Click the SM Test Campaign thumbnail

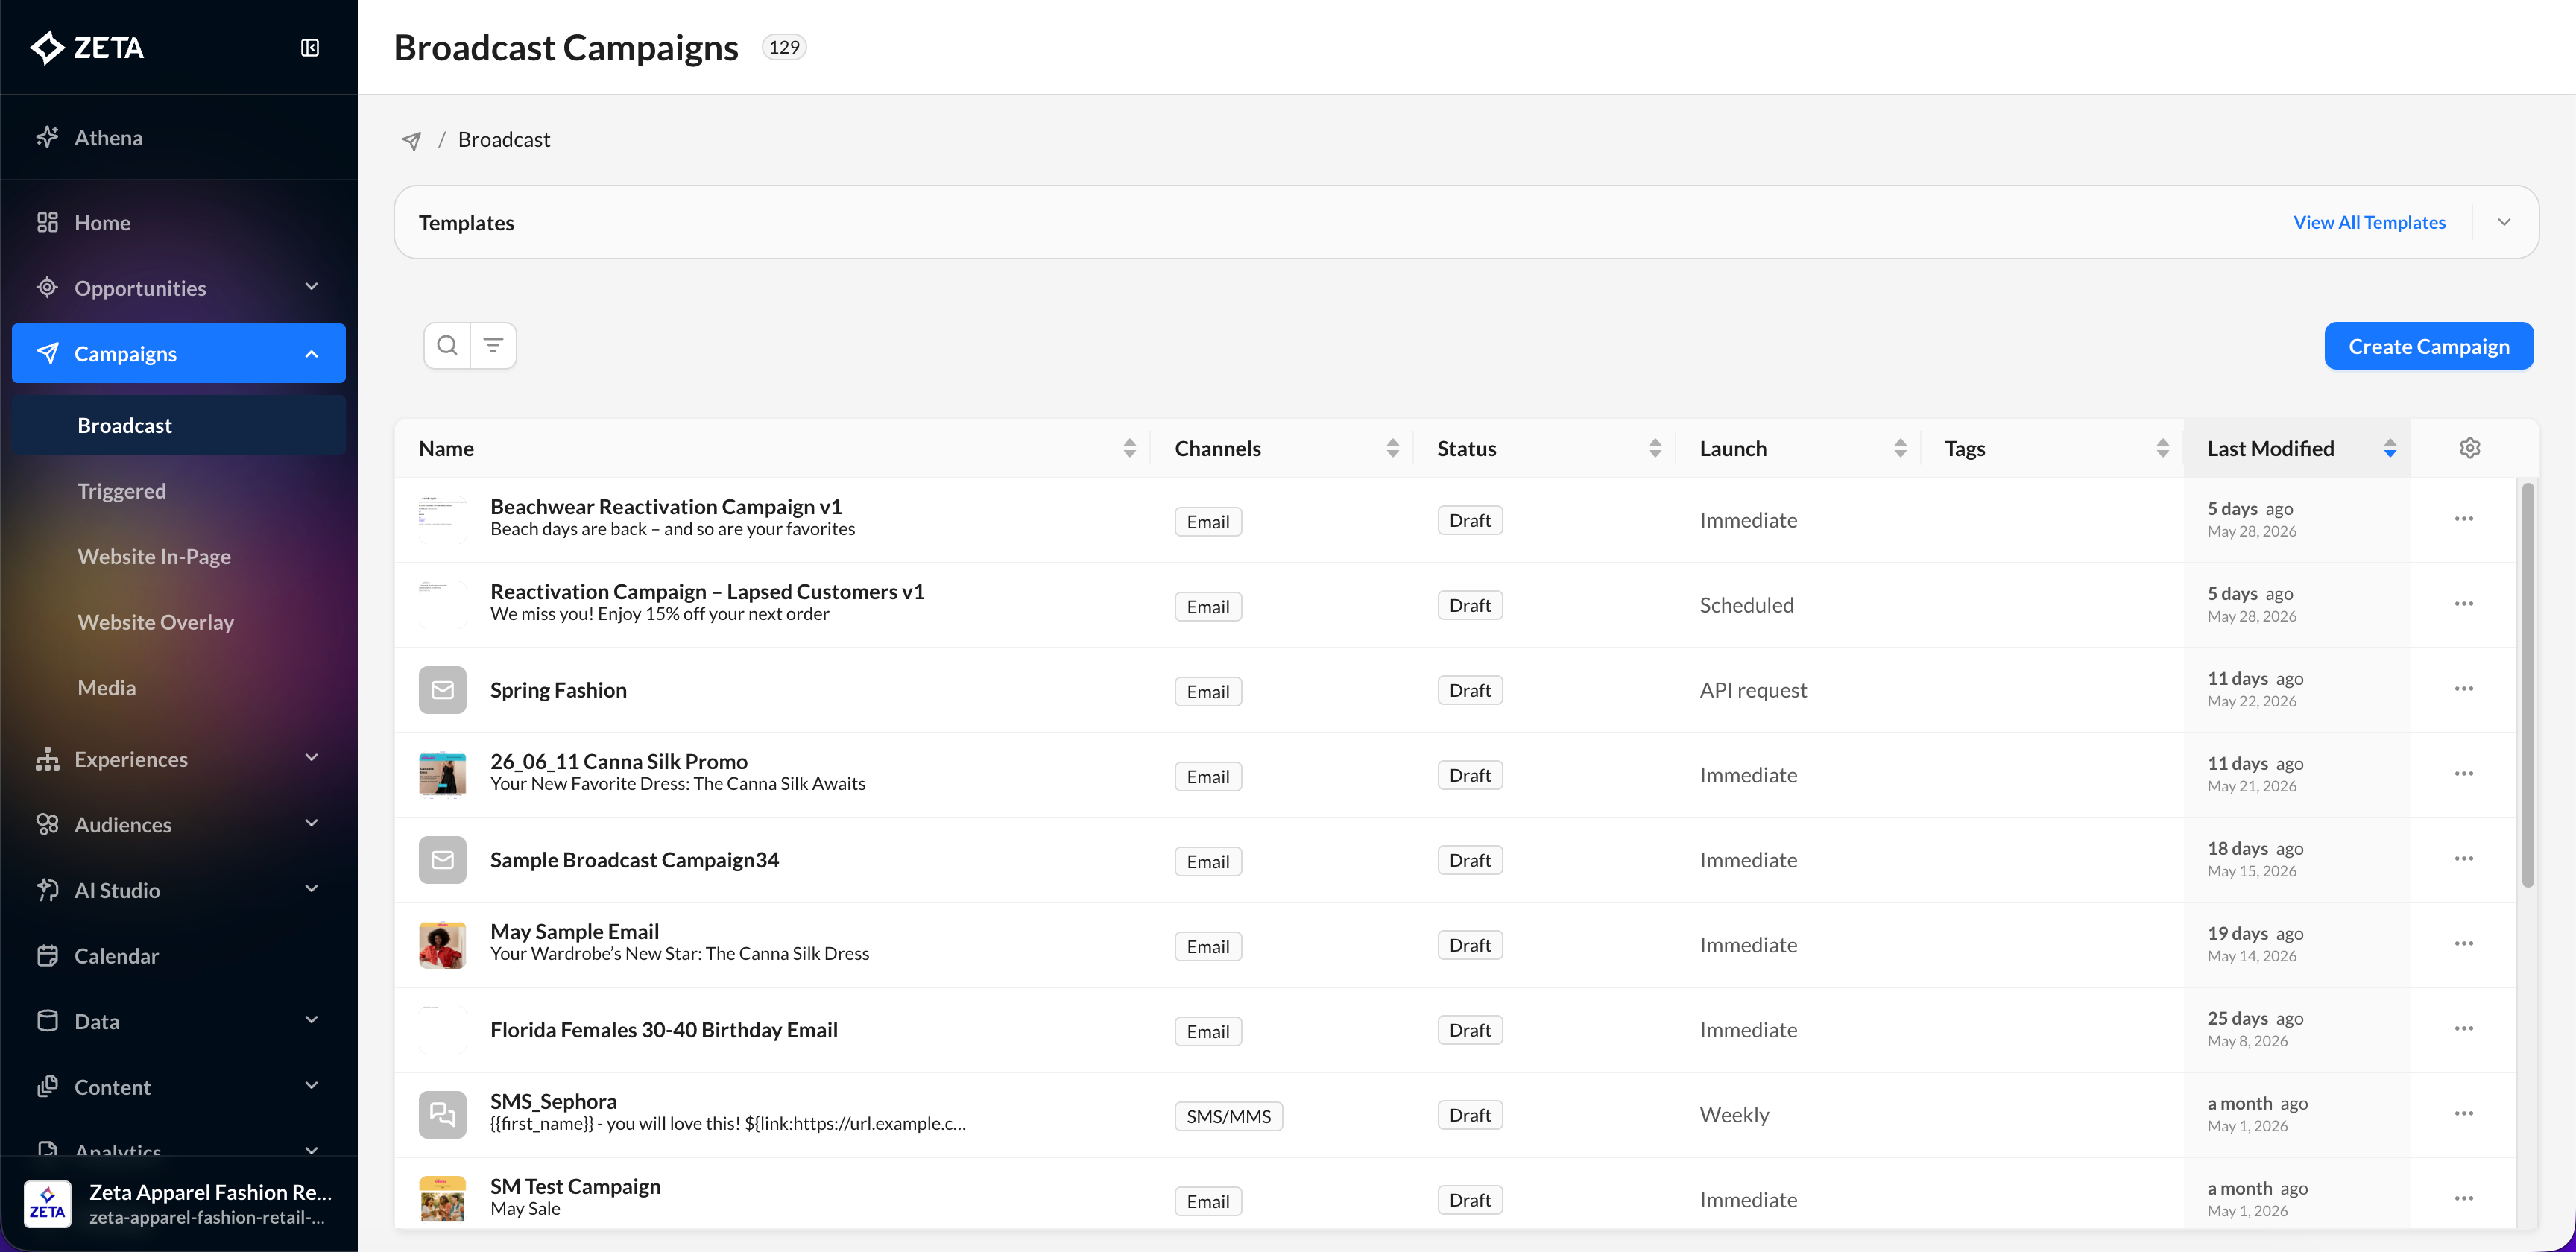442,1199
